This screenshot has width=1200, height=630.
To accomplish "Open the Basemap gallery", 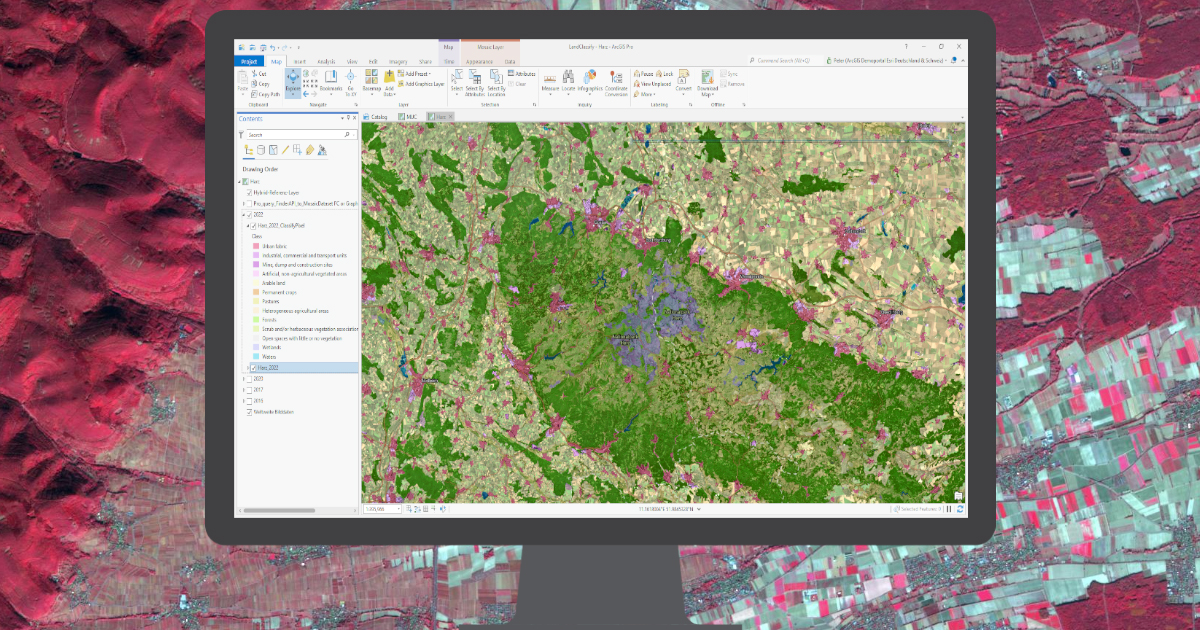I will click(x=371, y=78).
